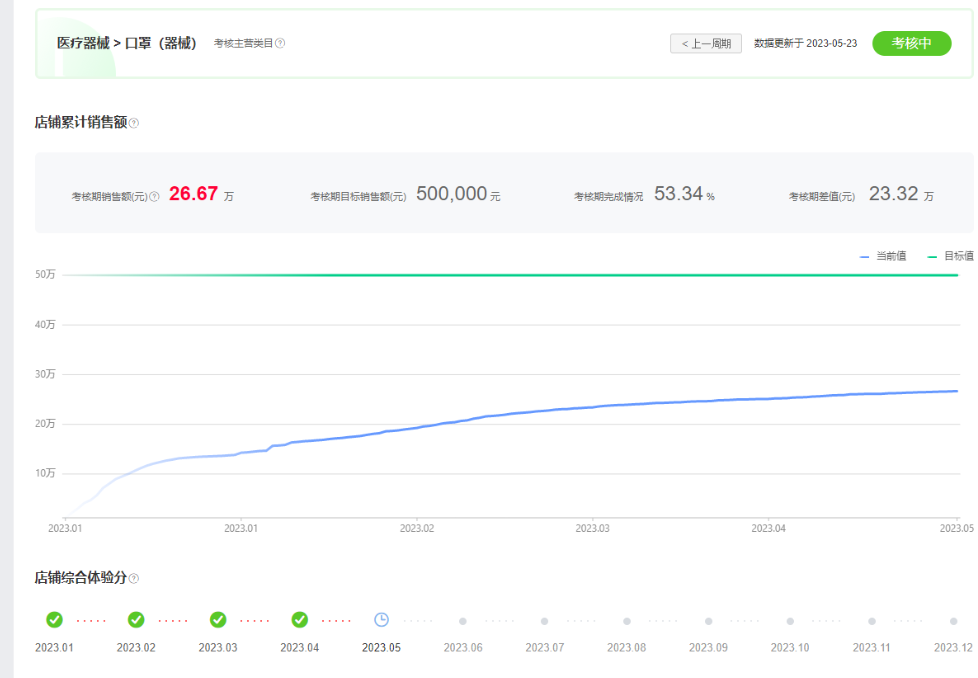
Task: Click the gray dot above 2023.06
Action: [x=463, y=621]
